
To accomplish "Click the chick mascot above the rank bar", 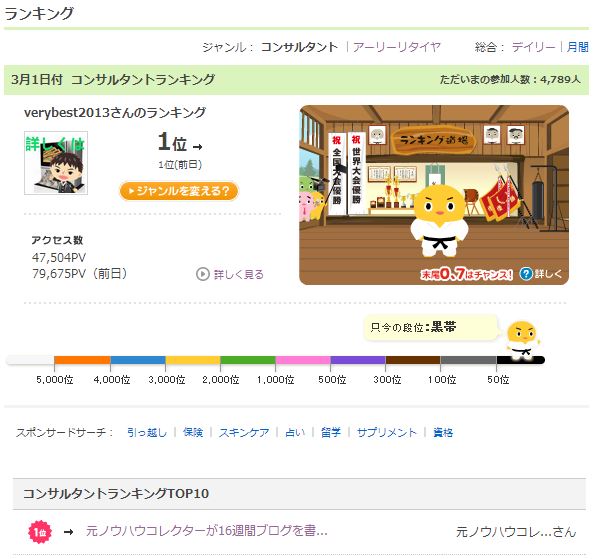I will point(522,340).
